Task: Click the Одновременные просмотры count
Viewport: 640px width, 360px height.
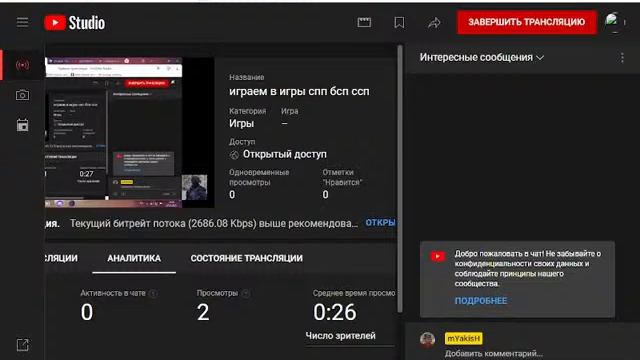Action: coord(232,195)
